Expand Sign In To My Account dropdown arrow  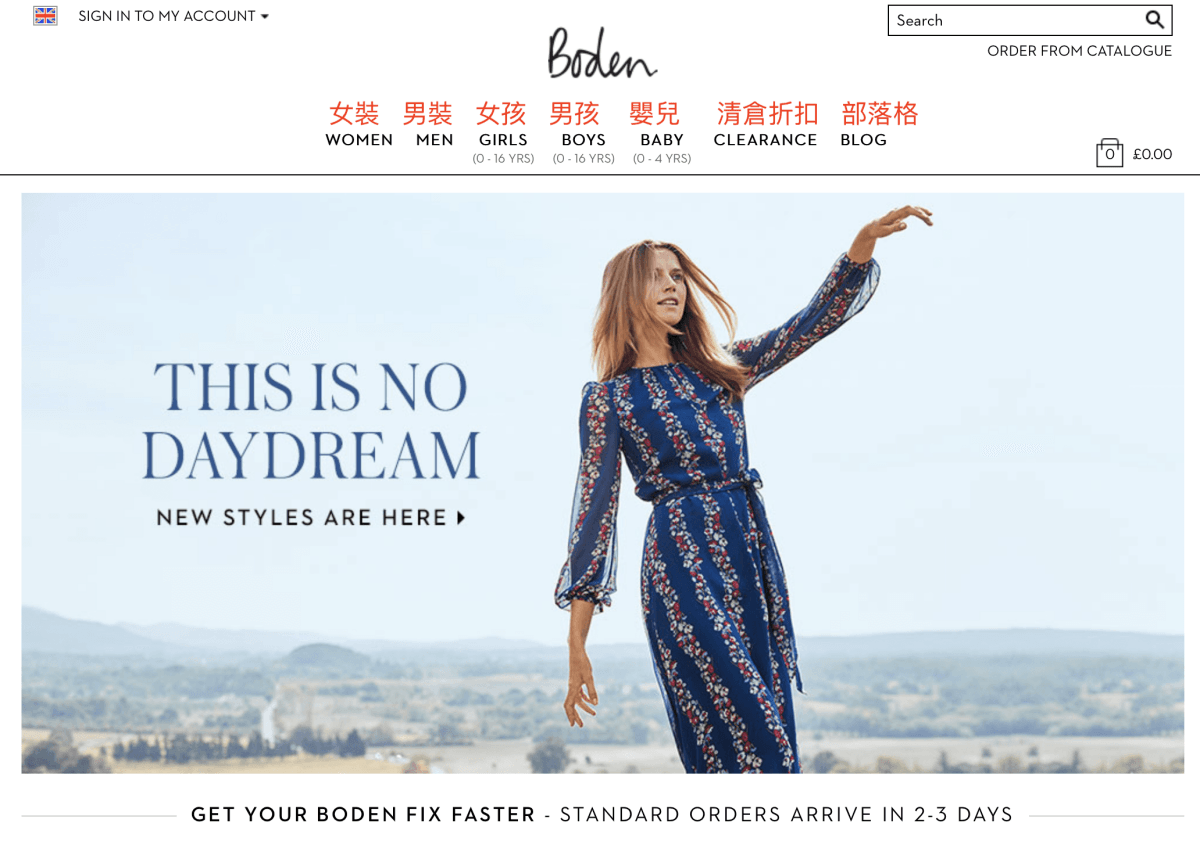point(265,17)
